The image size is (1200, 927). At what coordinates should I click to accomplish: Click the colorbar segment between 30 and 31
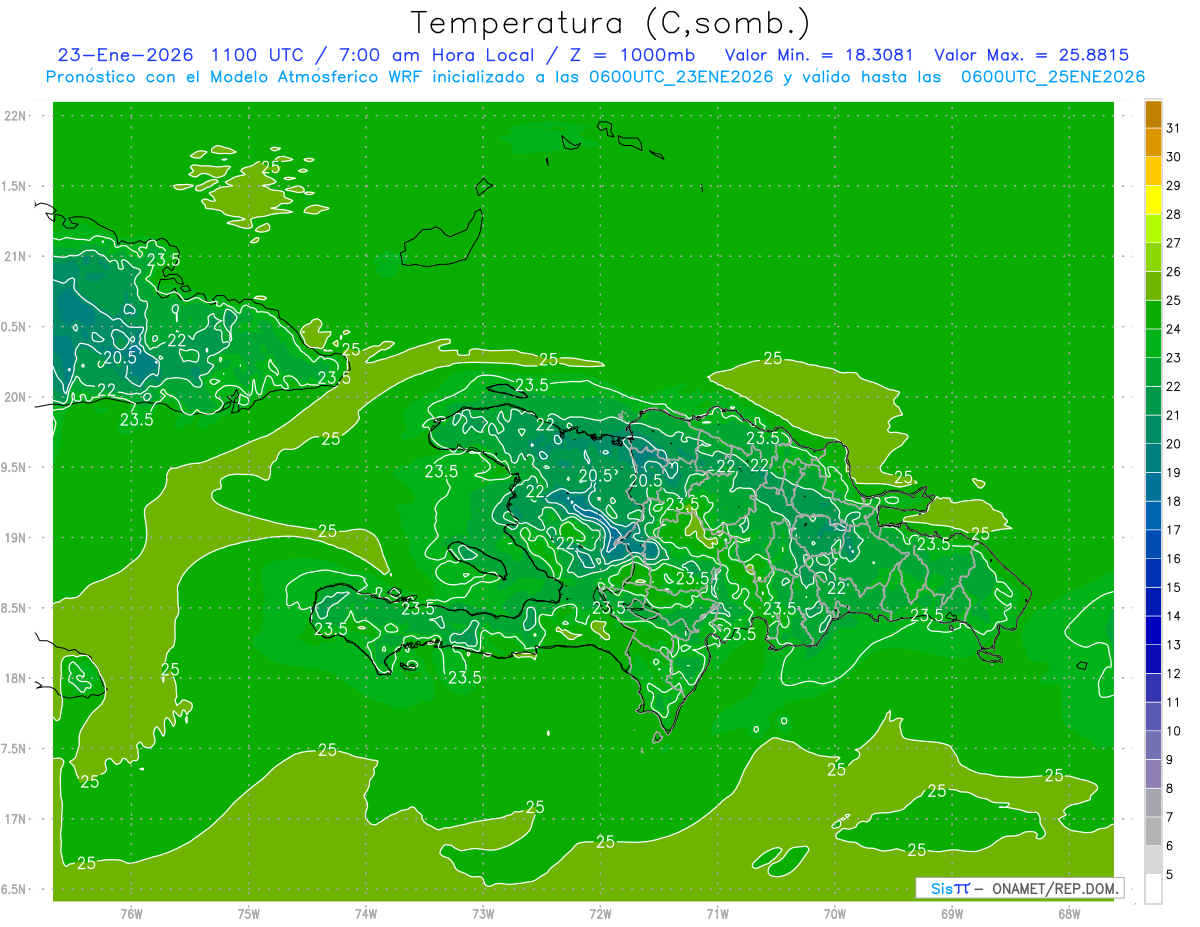point(1153,142)
